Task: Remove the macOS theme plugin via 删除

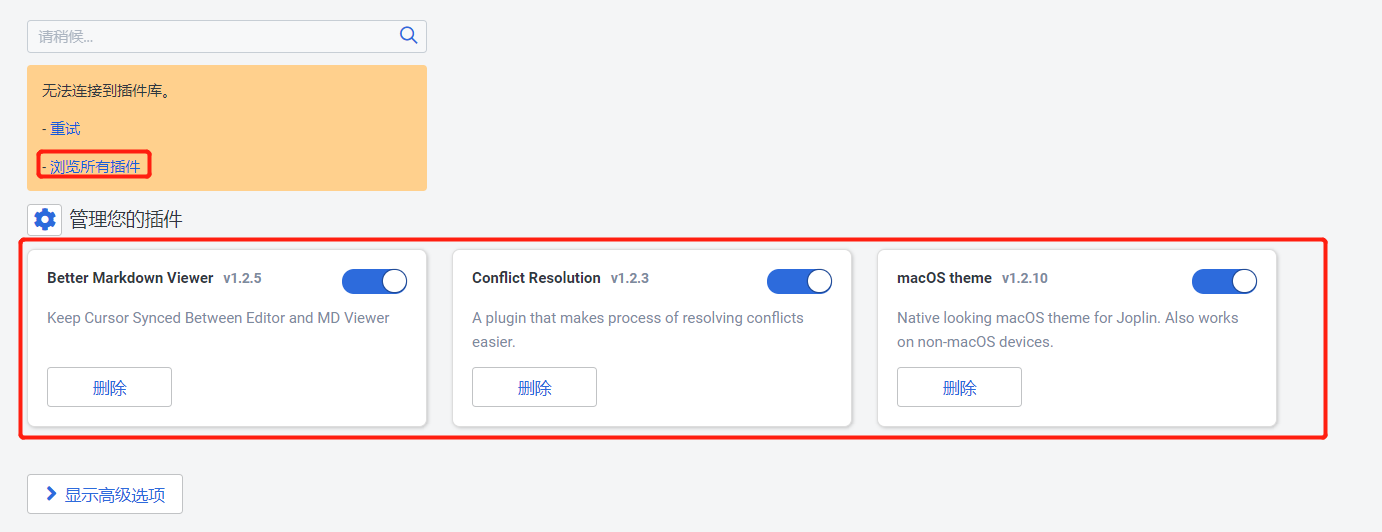Action: (x=959, y=387)
